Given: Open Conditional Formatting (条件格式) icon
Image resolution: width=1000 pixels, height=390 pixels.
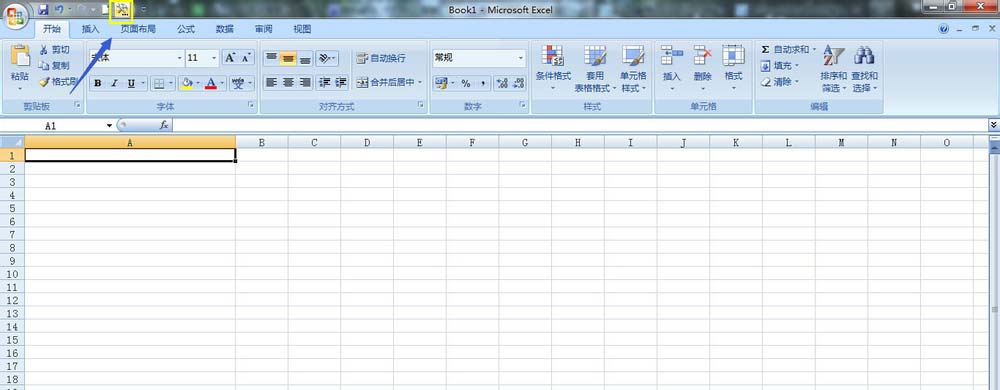Looking at the screenshot, I should coord(552,56).
